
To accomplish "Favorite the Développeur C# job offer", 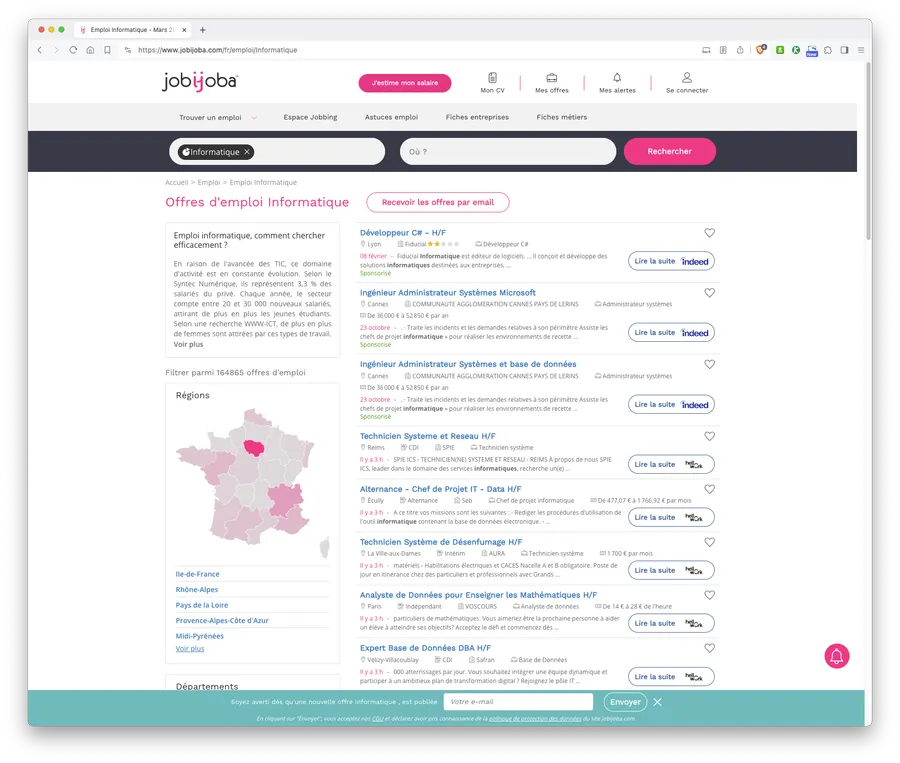I will [709, 233].
